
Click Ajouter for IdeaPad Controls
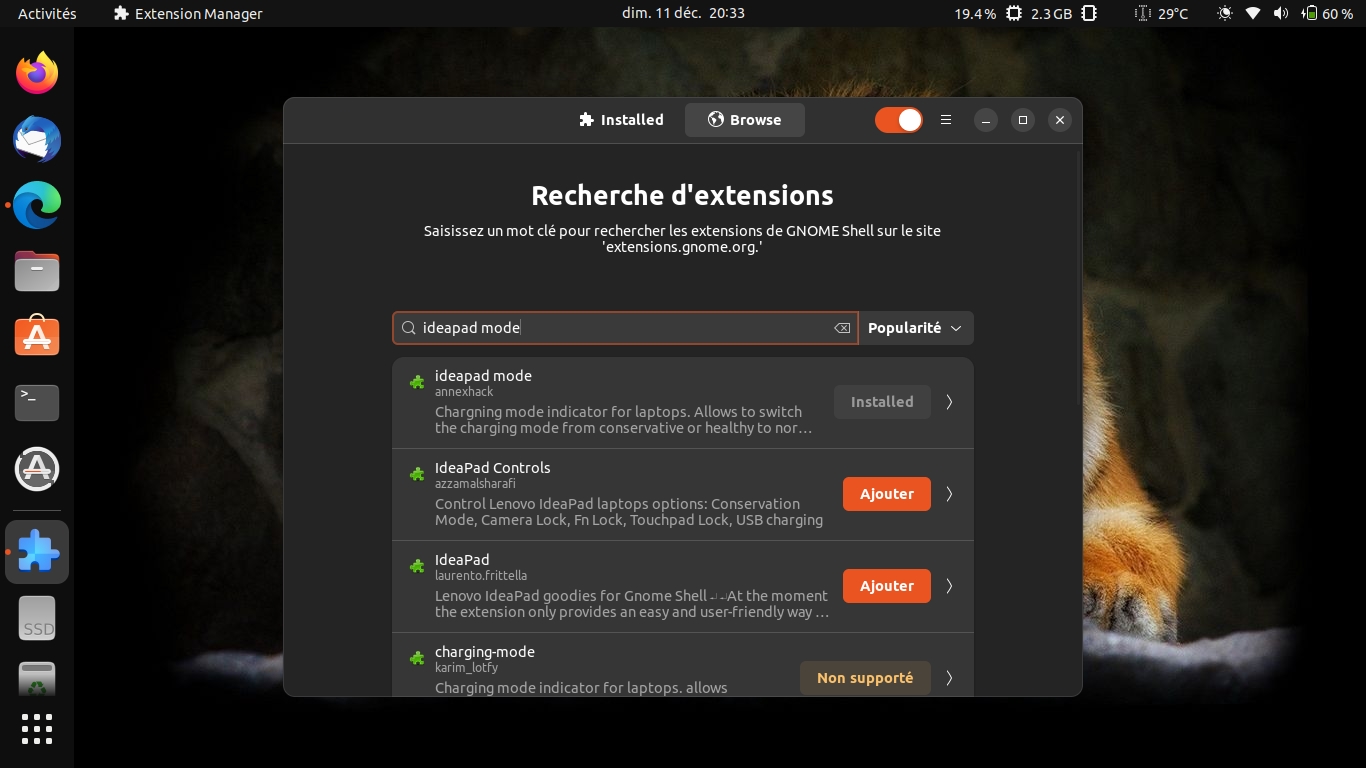click(x=886, y=494)
